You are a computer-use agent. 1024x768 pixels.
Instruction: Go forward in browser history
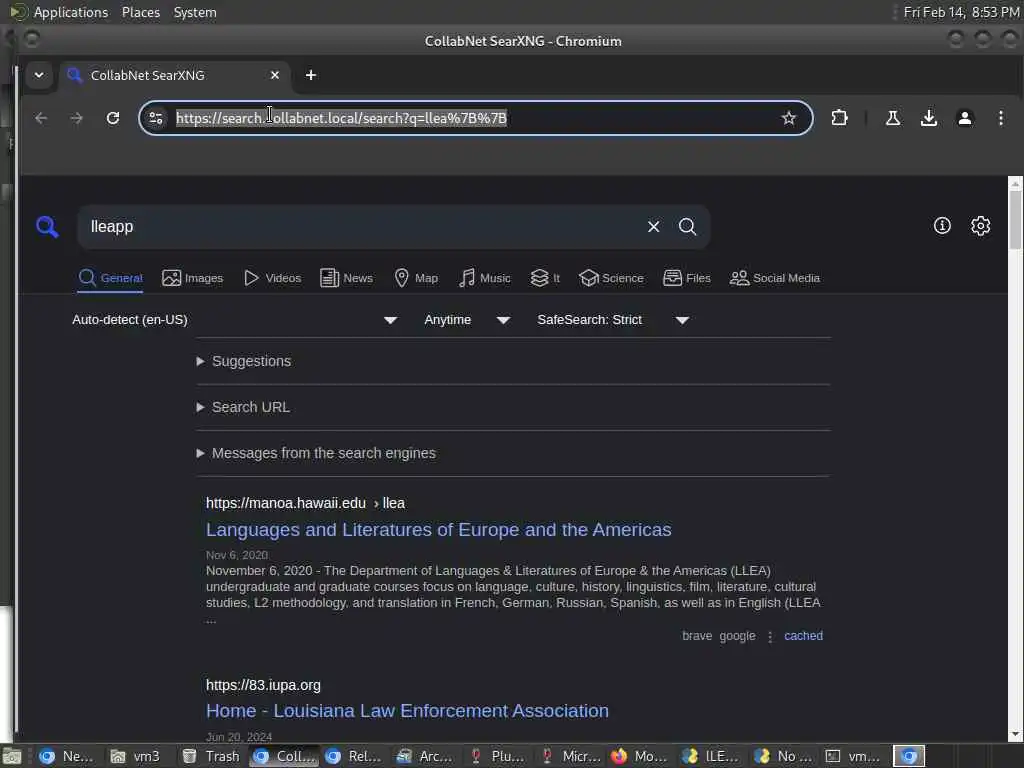pos(76,118)
